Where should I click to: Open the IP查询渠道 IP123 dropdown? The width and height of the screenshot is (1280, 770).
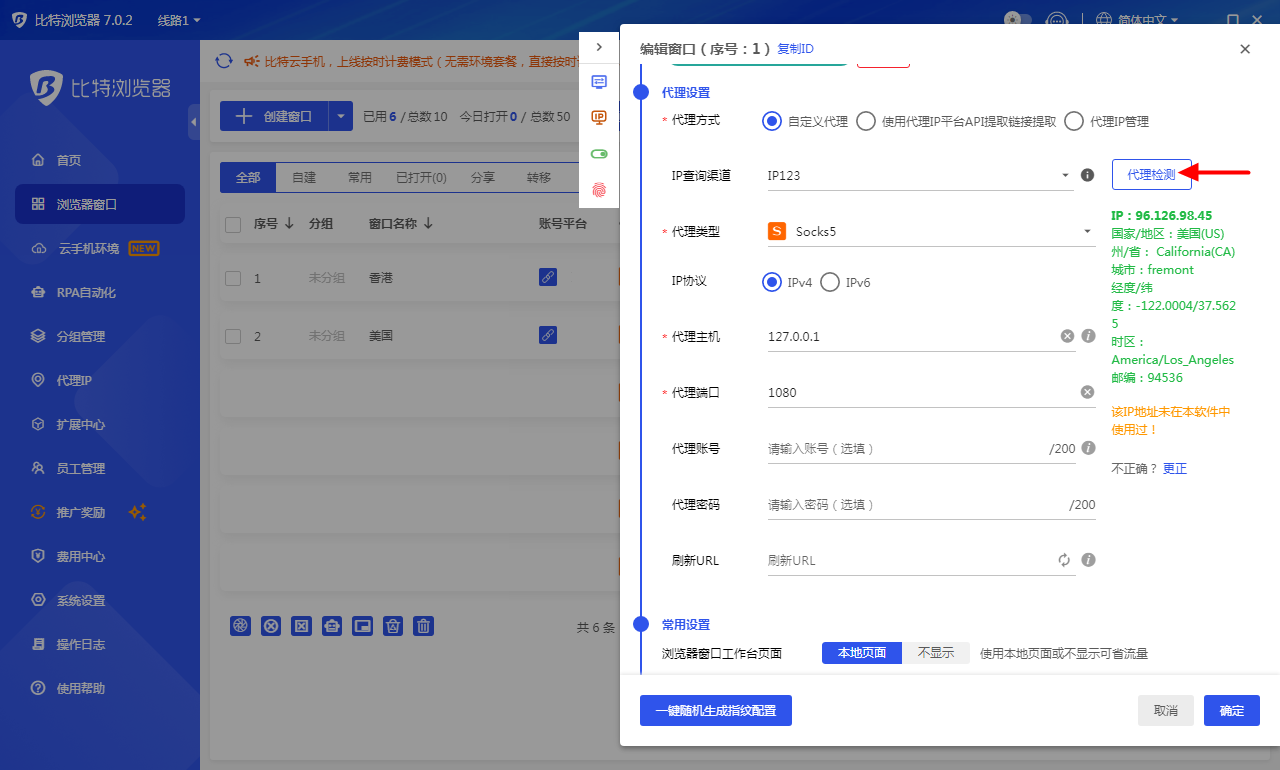pyautogui.click(x=918, y=176)
